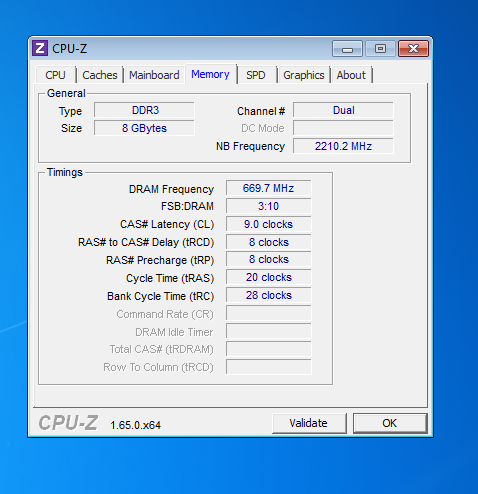The width and height of the screenshot is (478, 494).
Task: Click the Channel # label
Action: (x=261, y=111)
